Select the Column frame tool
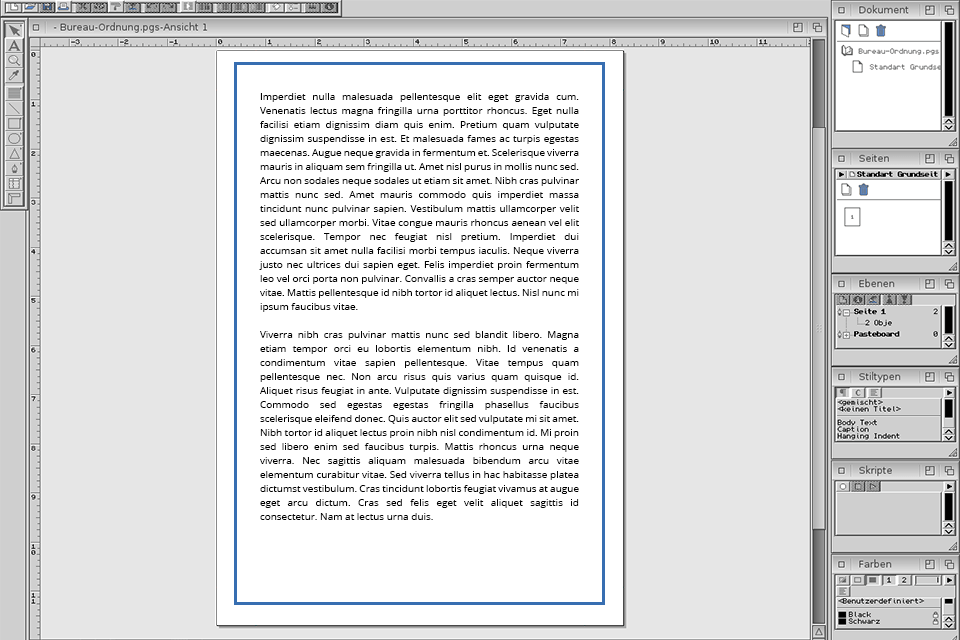The height and width of the screenshot is (640, 960). click(x=14, y=93)
